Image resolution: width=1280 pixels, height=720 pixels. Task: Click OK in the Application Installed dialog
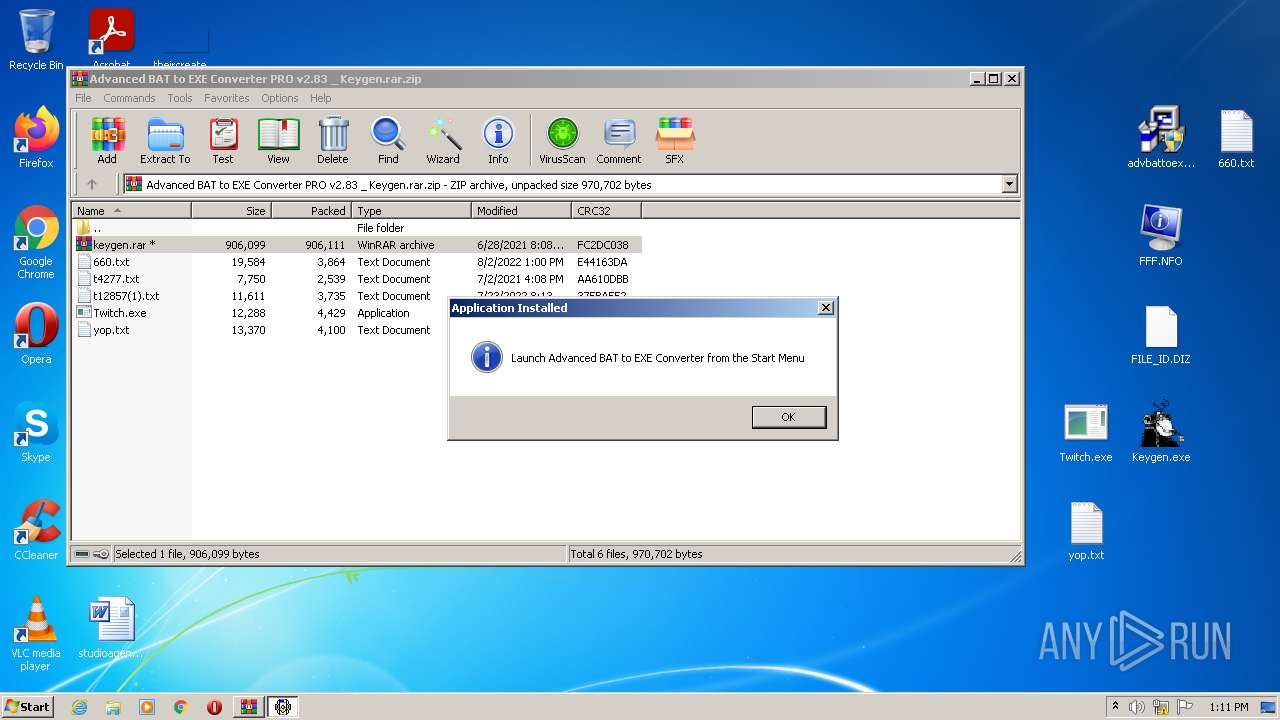pyautogui.click(x=789, y=417)
